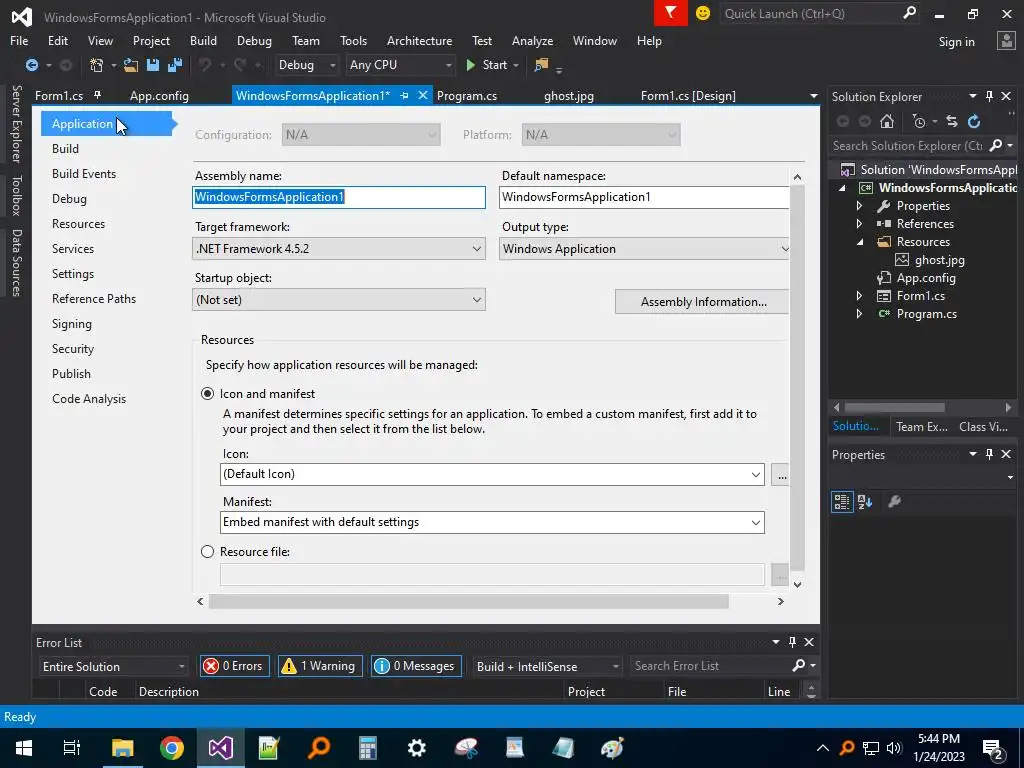Click the pin icon on Form1.cs tab
This screenshot has width=1024, height=768.
tap(97, 95)
